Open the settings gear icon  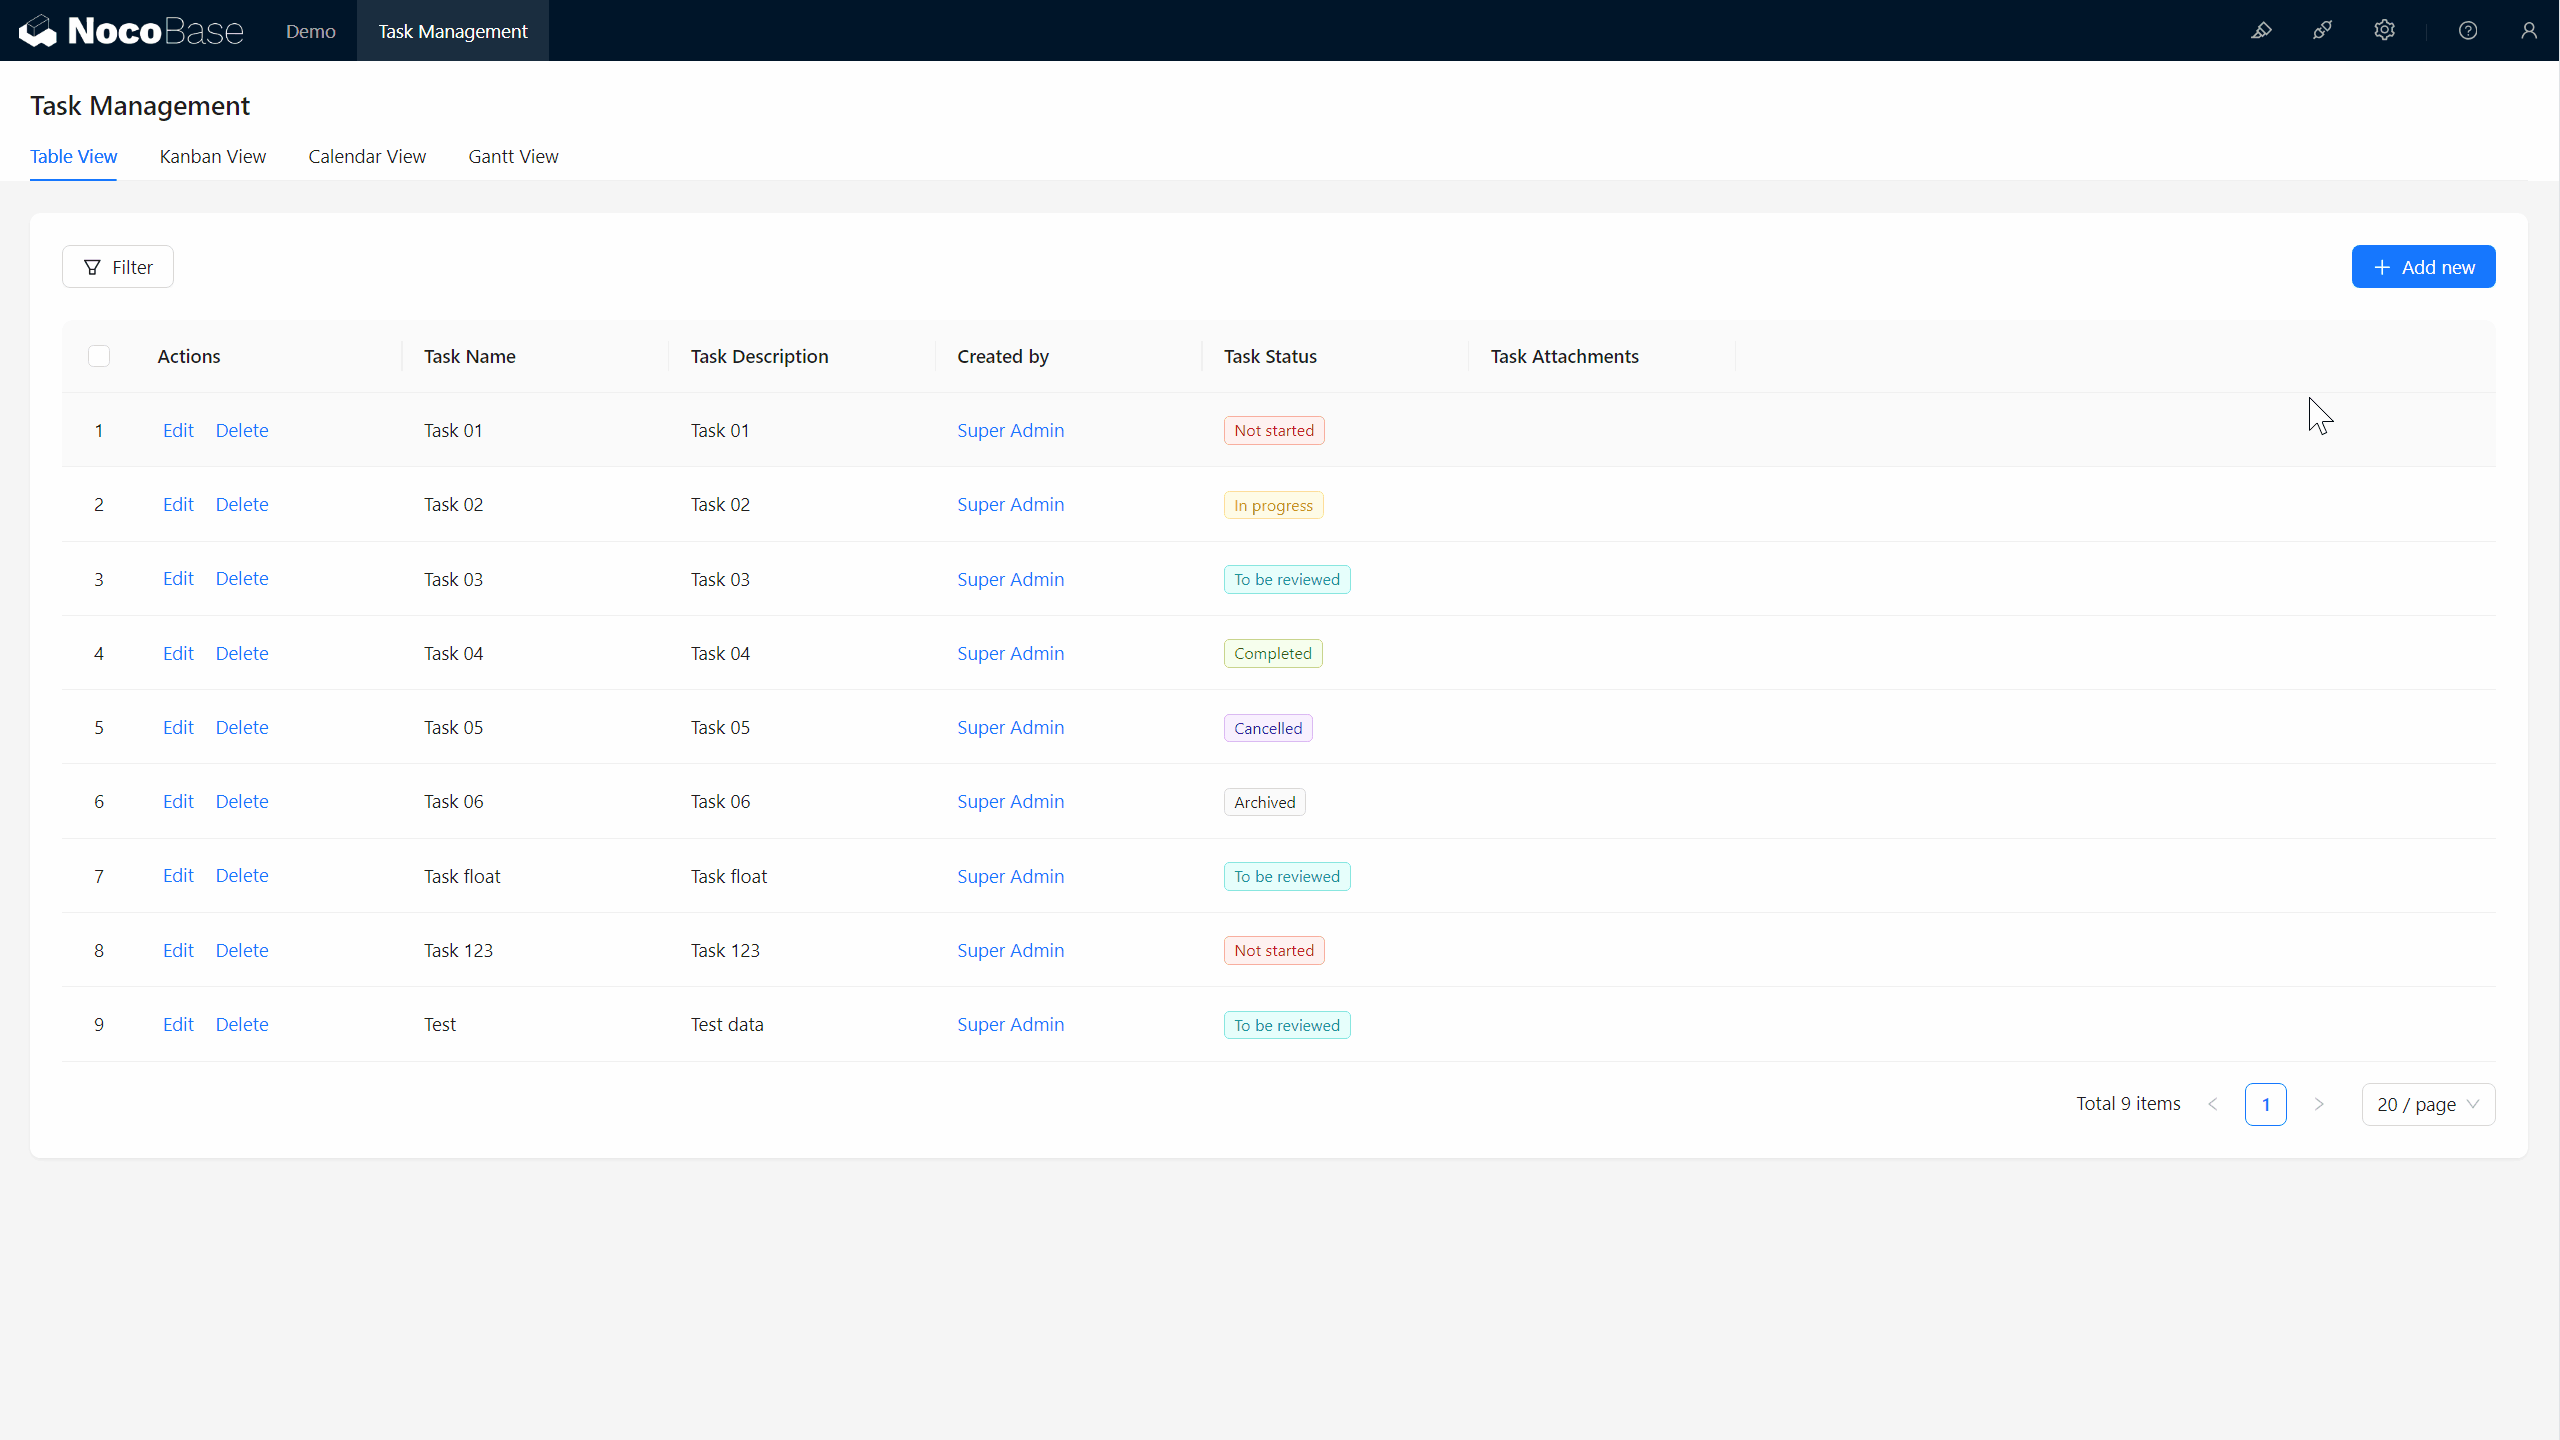click(2385, 31)
